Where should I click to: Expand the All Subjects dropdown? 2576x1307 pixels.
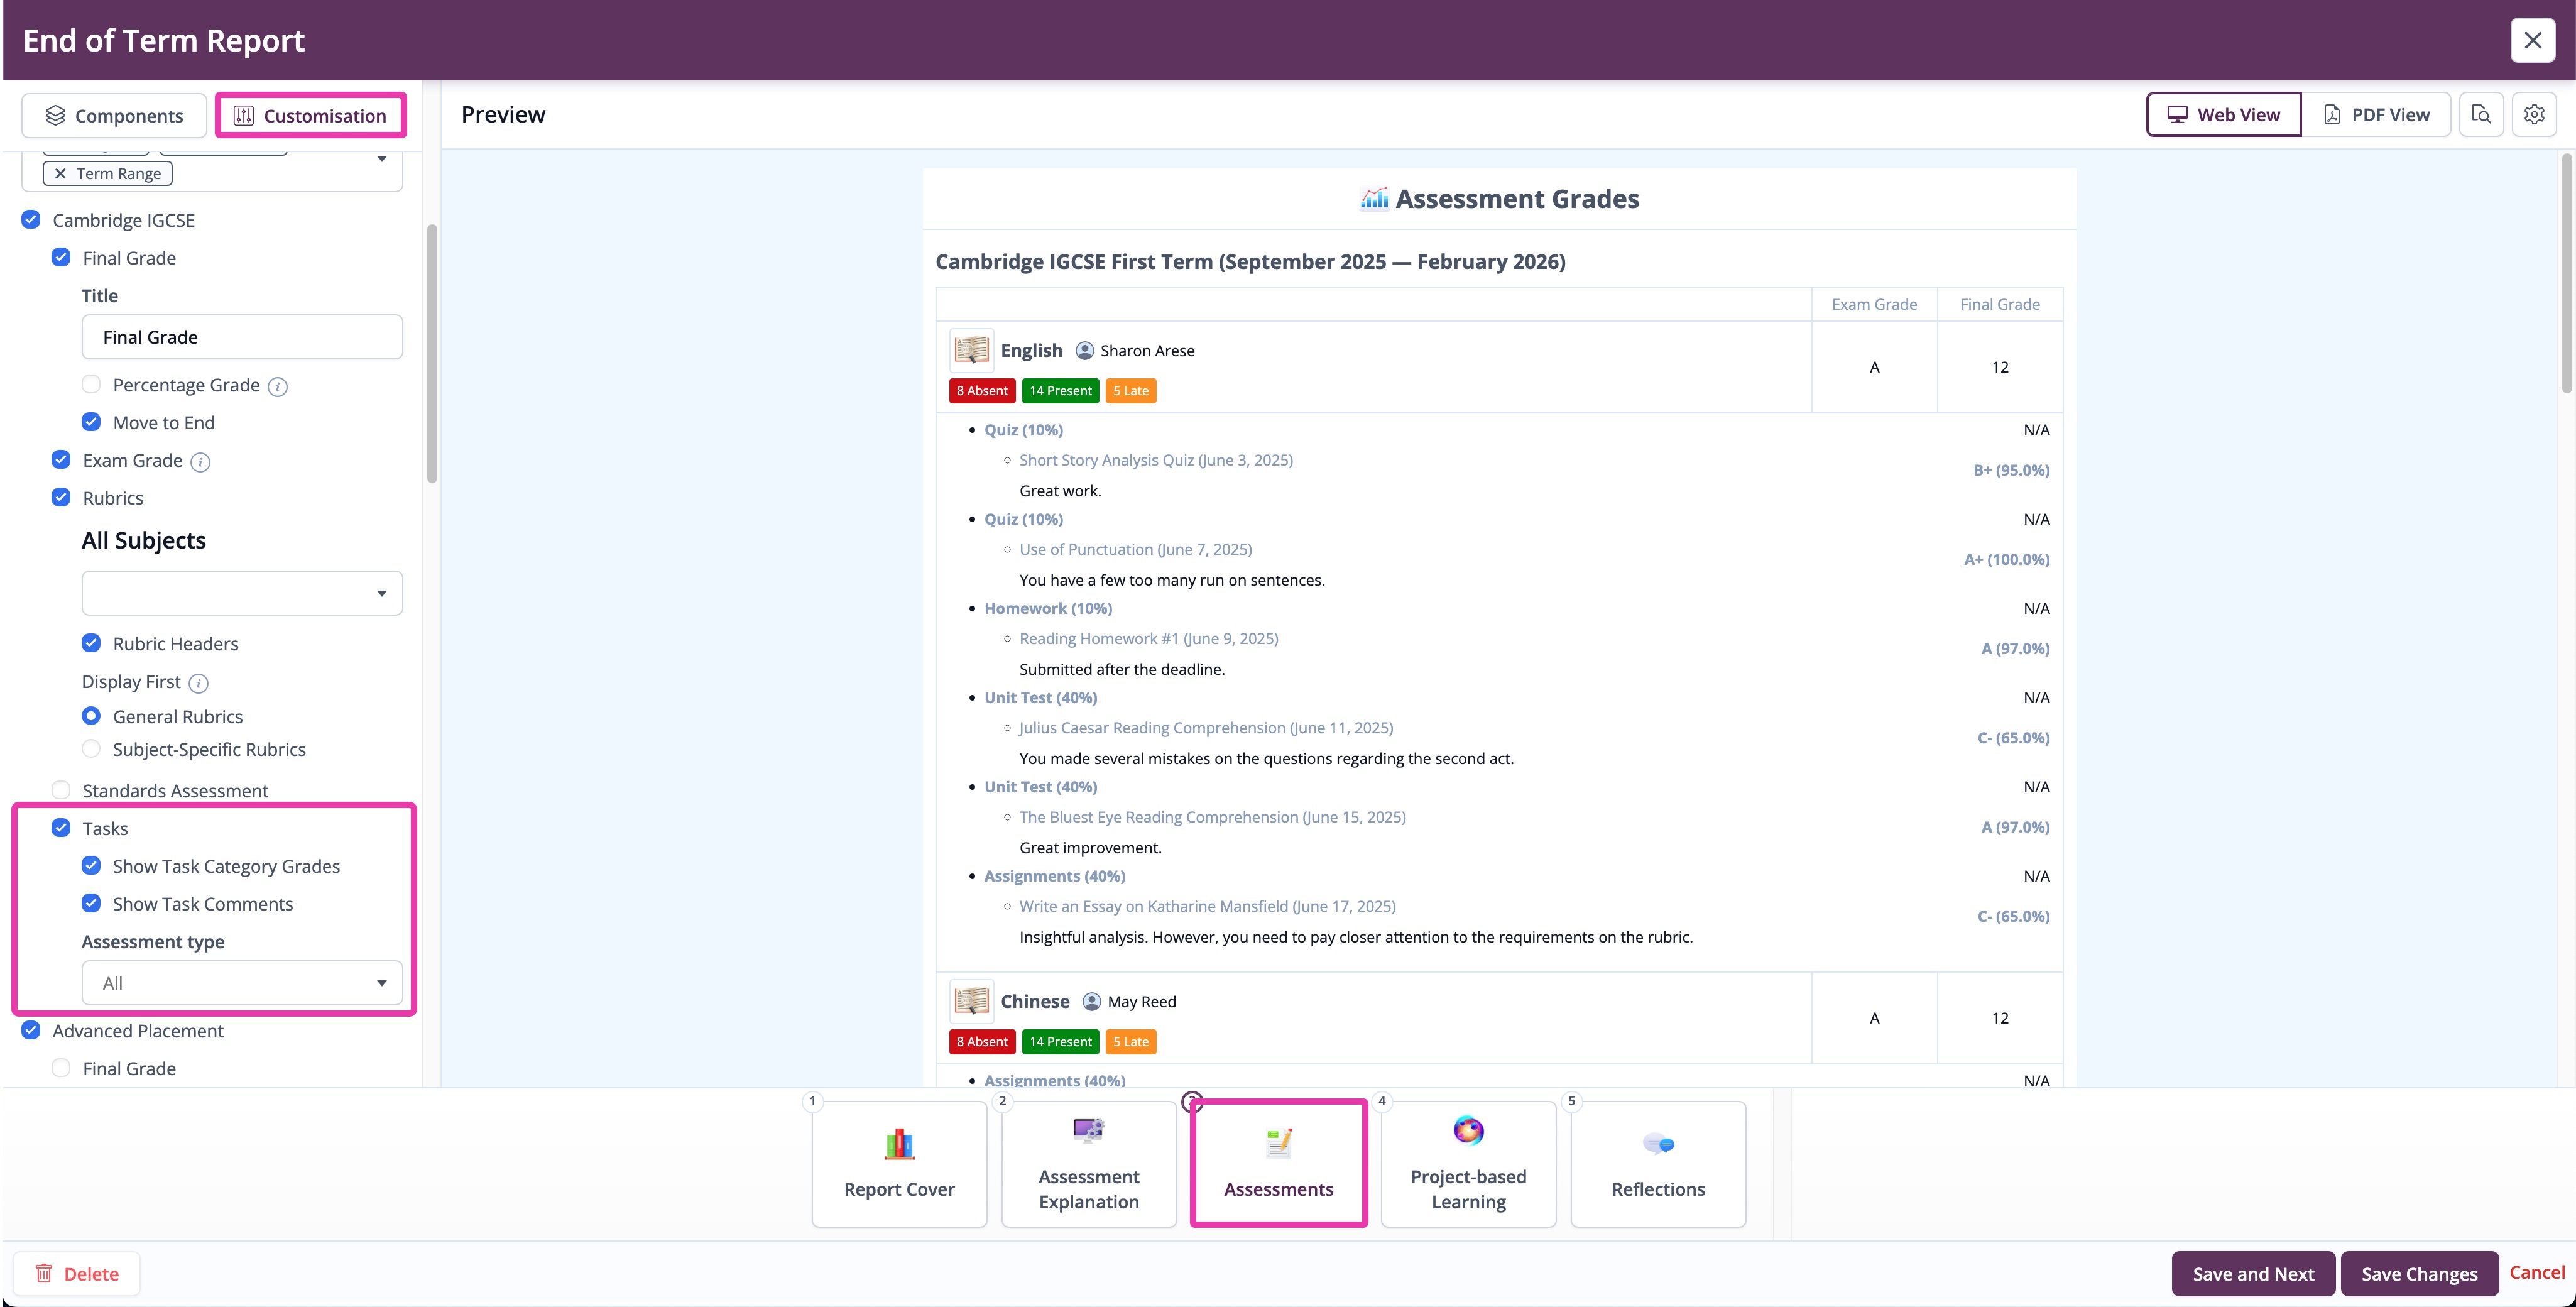point(242,593)
